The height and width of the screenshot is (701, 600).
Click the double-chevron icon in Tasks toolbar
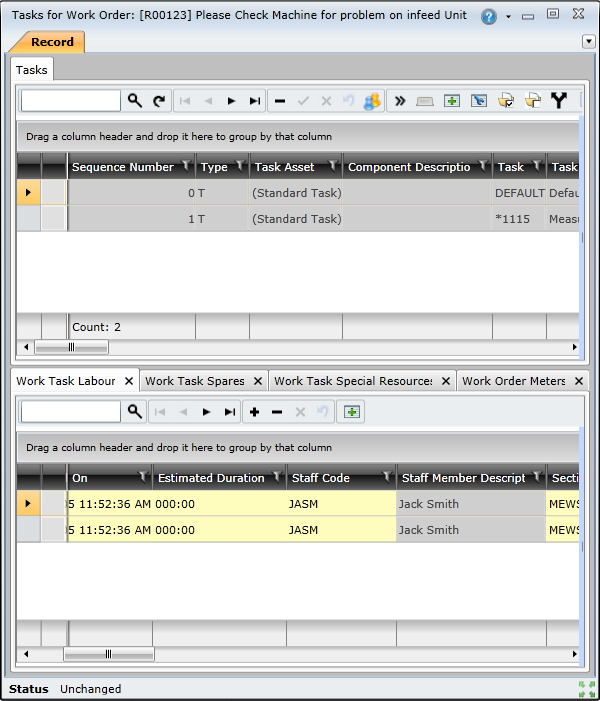point(400,101)
